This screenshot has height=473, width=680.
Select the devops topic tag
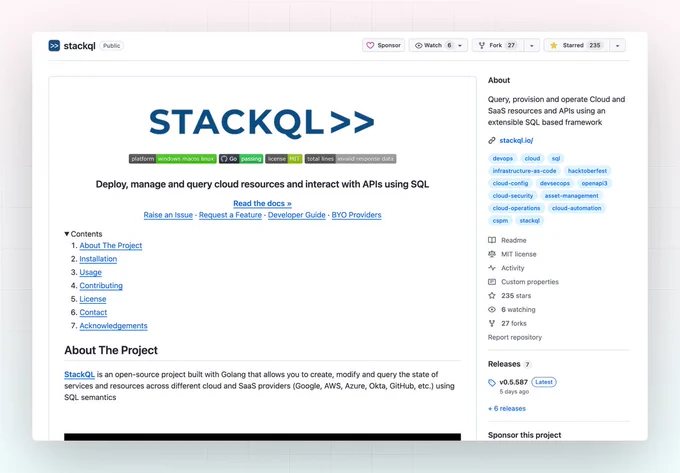click(503, 159)
